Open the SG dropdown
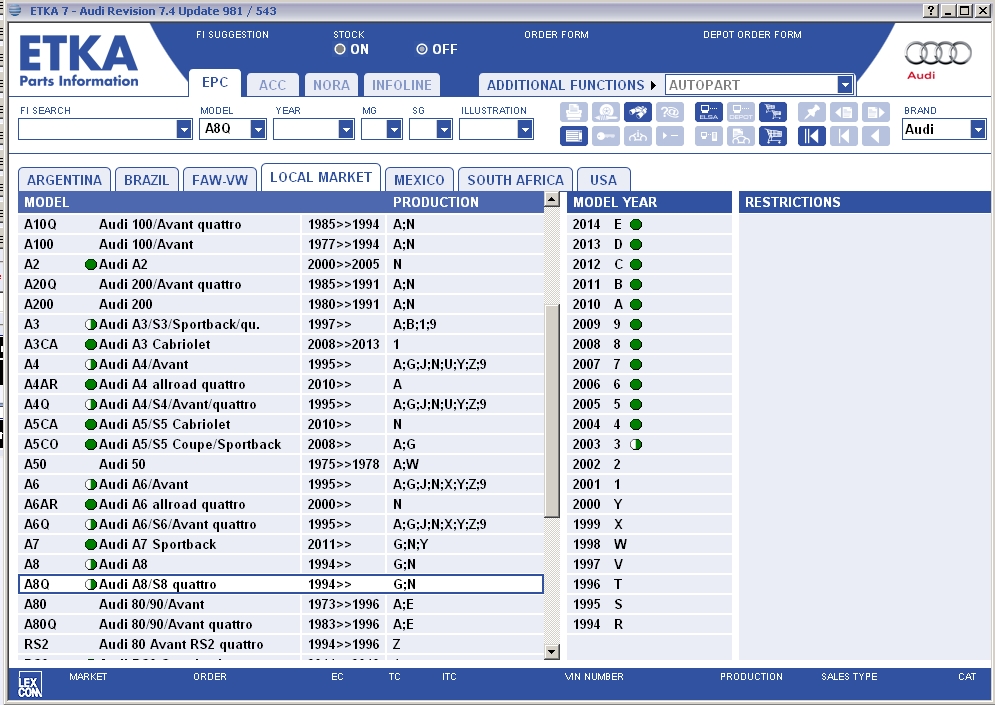Screen dimensions: 995x705 tap(444, 129)
